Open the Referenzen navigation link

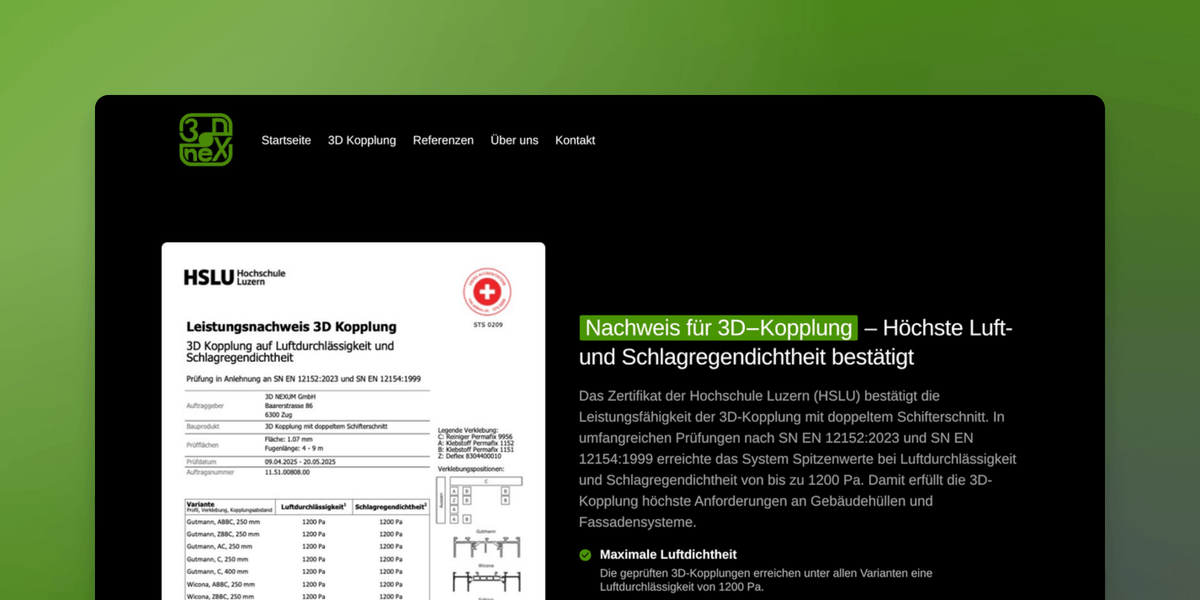tap(443, 140)
